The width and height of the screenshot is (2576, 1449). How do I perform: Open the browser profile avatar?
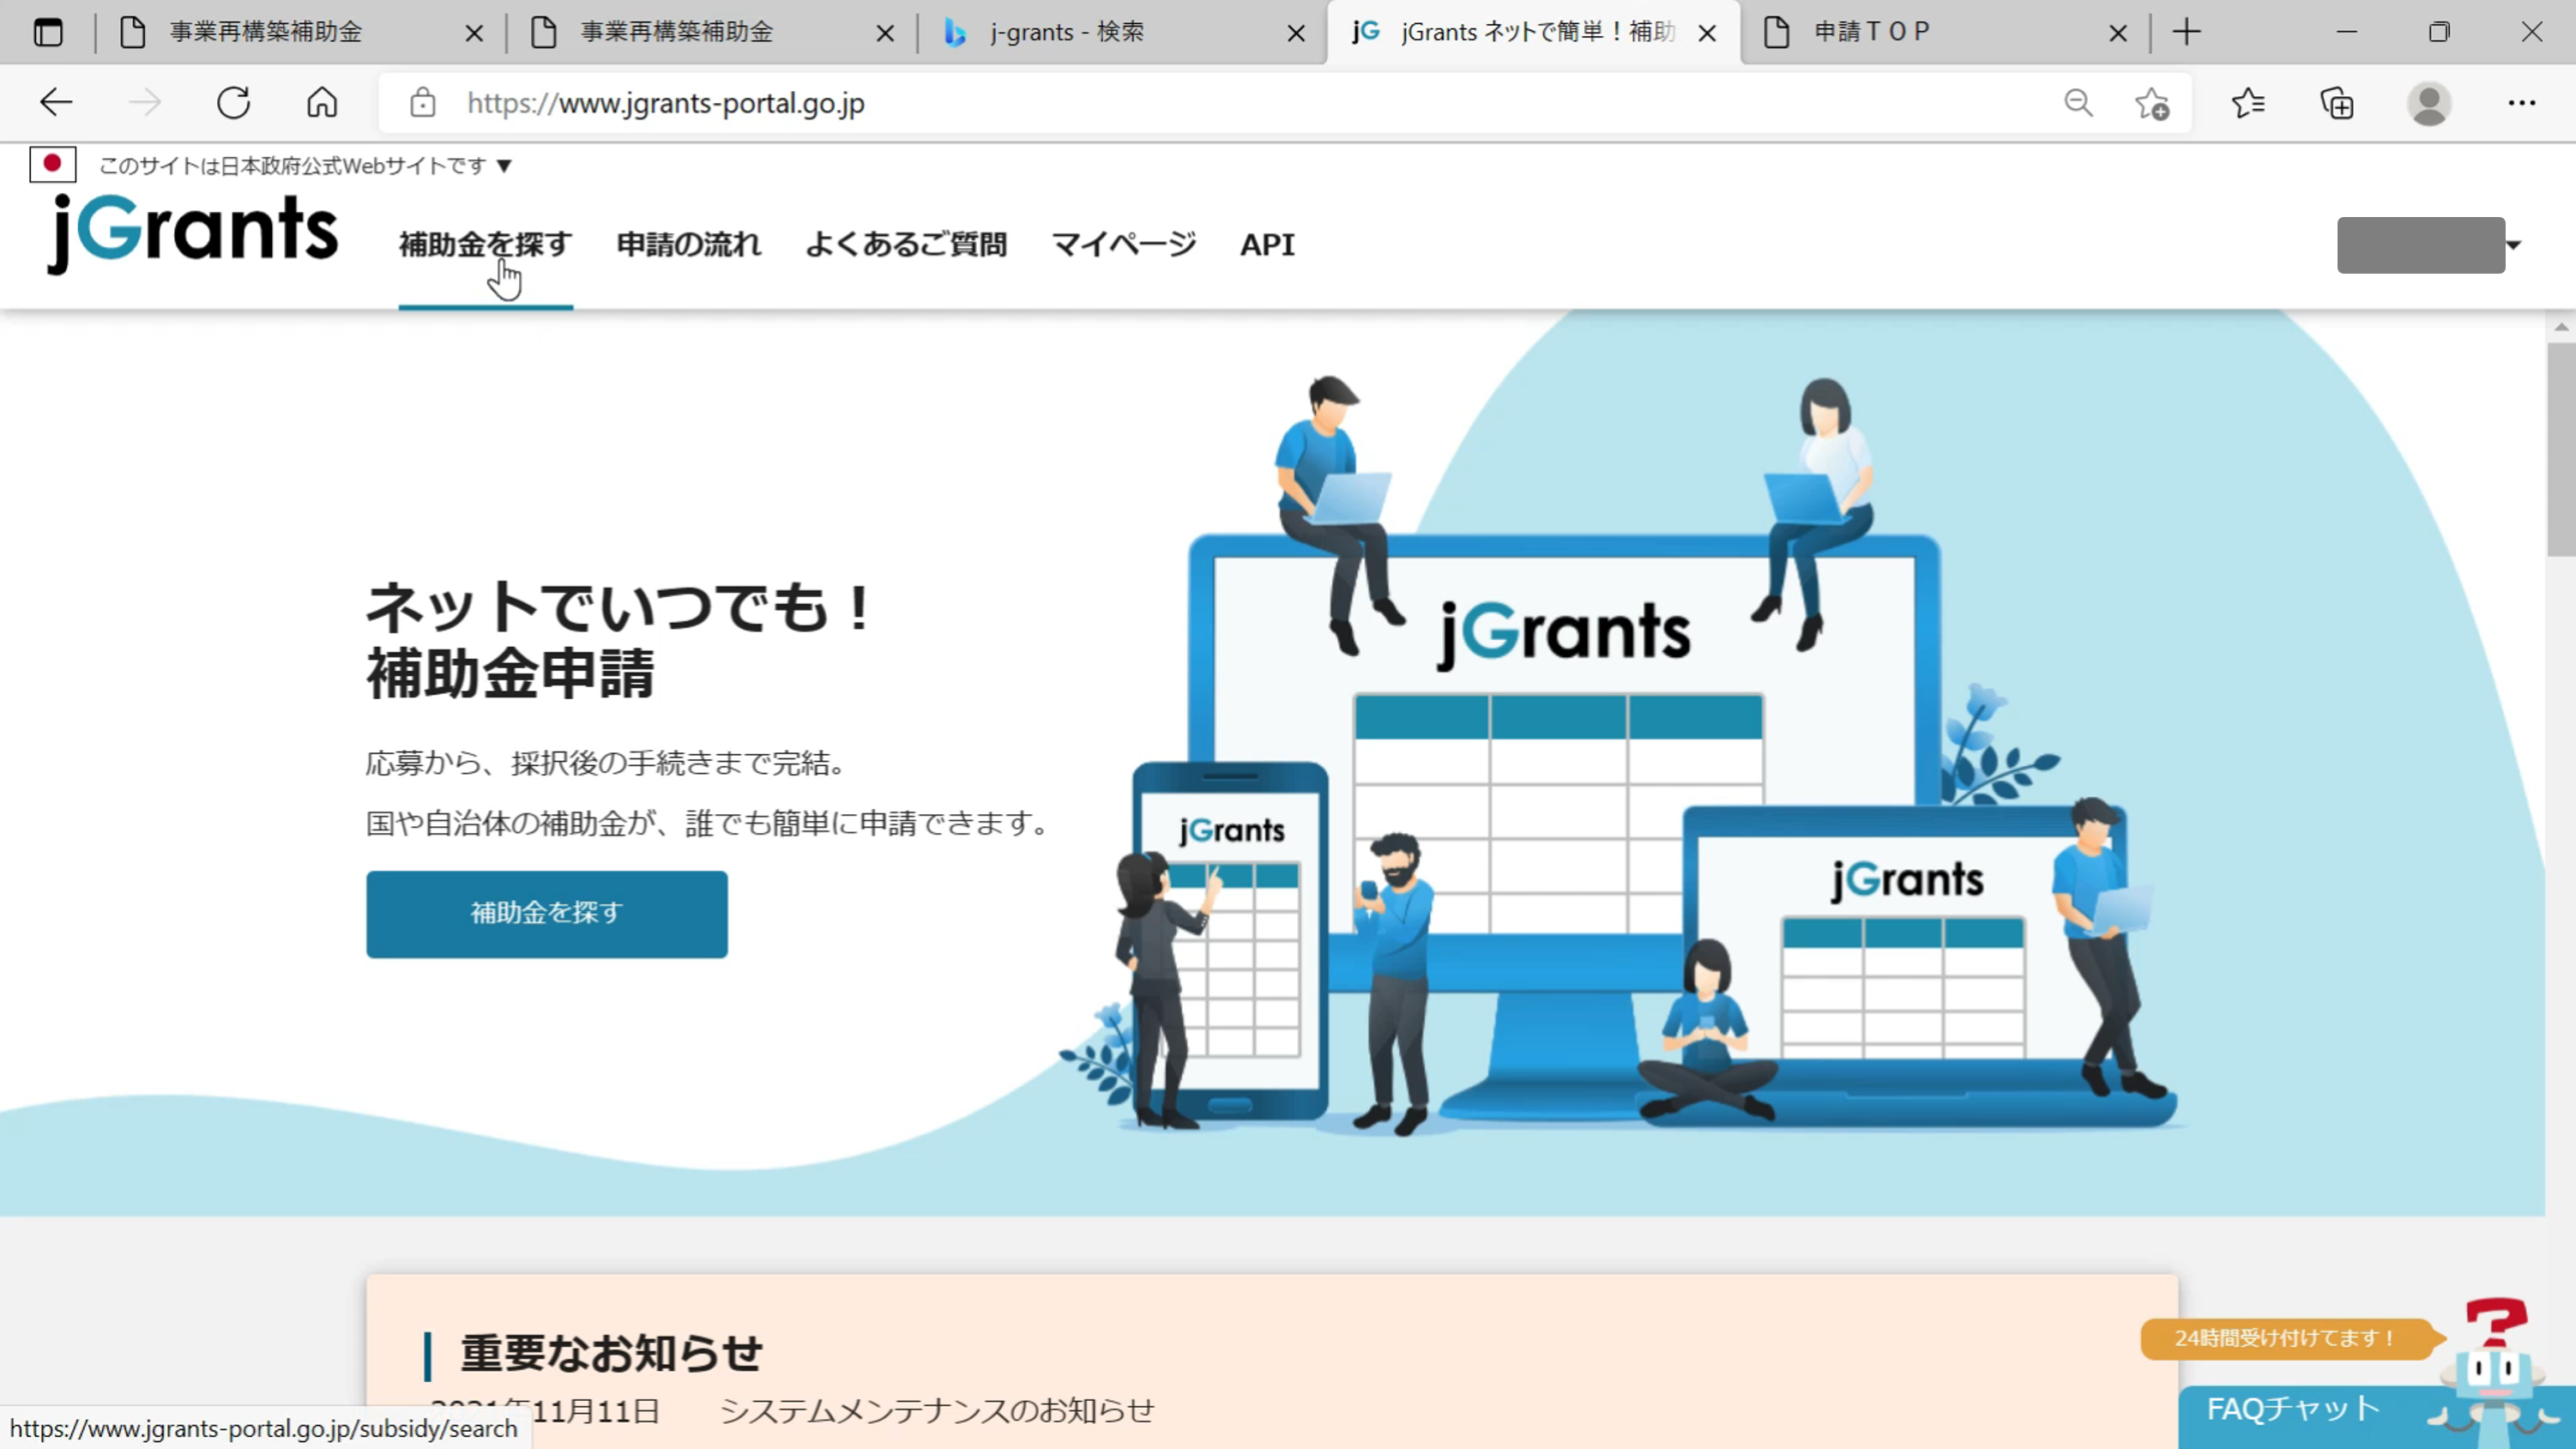click(2429, 104)
